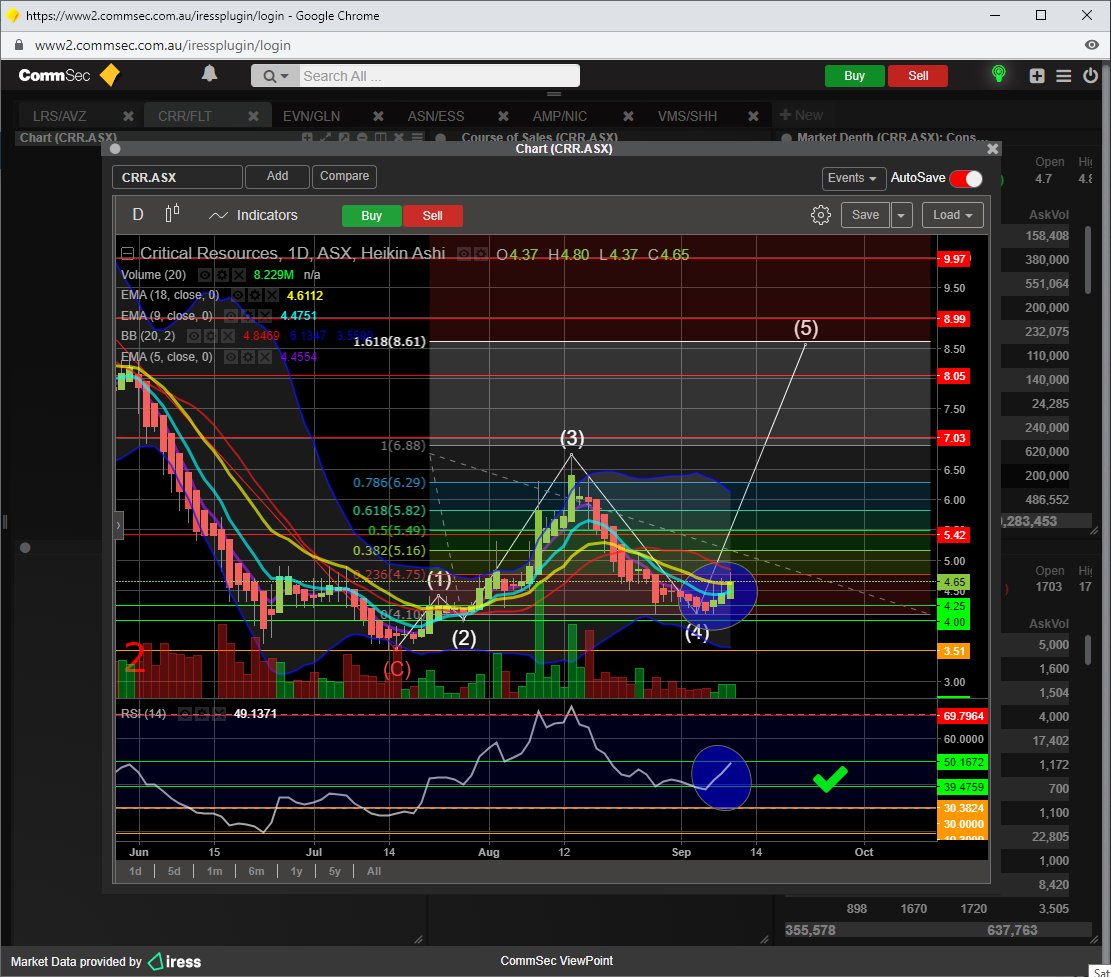Viewport: 1111px width, 977px height.
Task: Open the alerts bell notification icon
Action: pyautogui.click(x=210, y=74)
